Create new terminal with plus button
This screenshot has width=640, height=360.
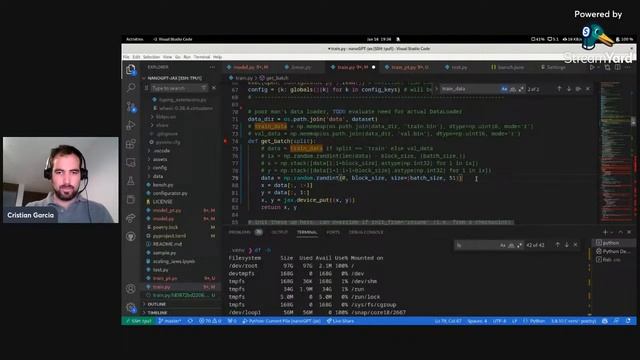click(x=605, y=232)
